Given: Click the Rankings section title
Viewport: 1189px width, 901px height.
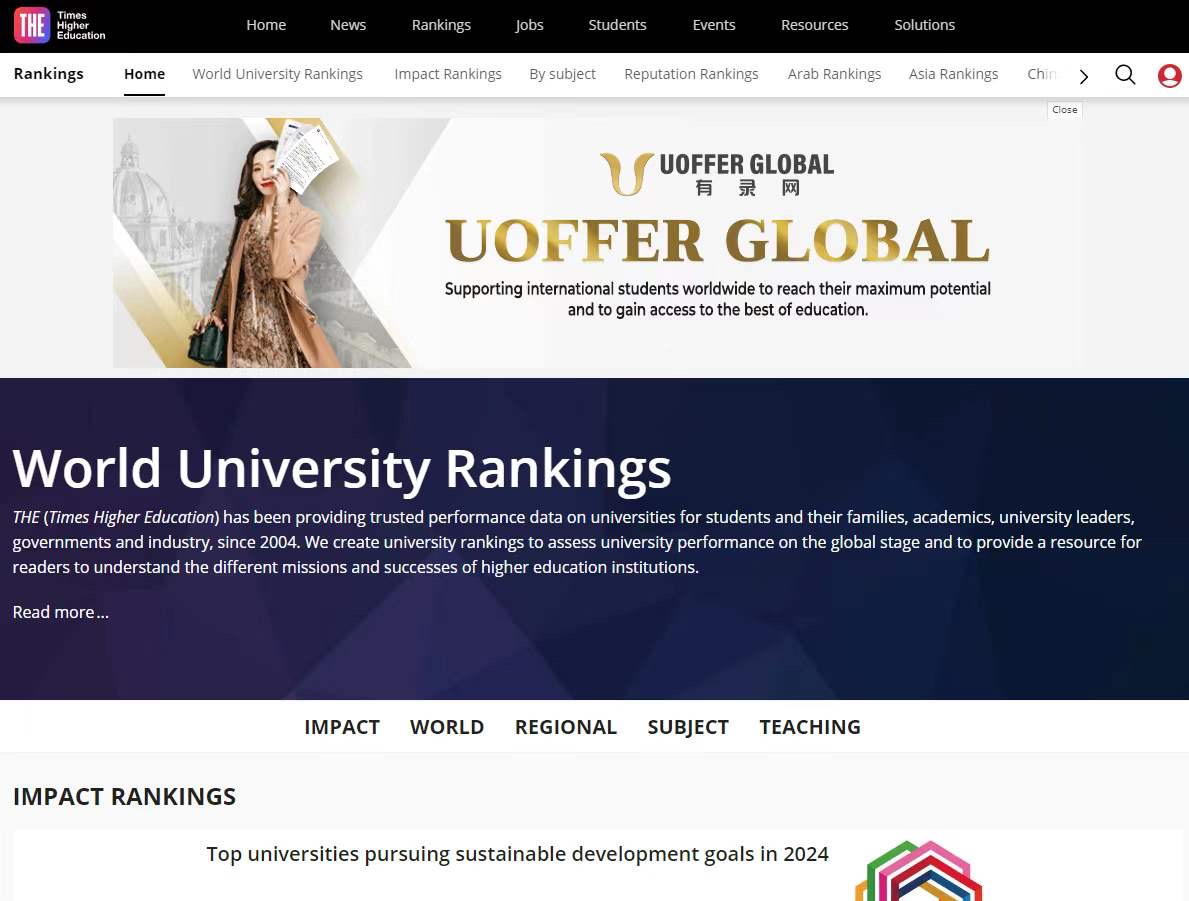Looking at the screenshot, I should [49, 74].
